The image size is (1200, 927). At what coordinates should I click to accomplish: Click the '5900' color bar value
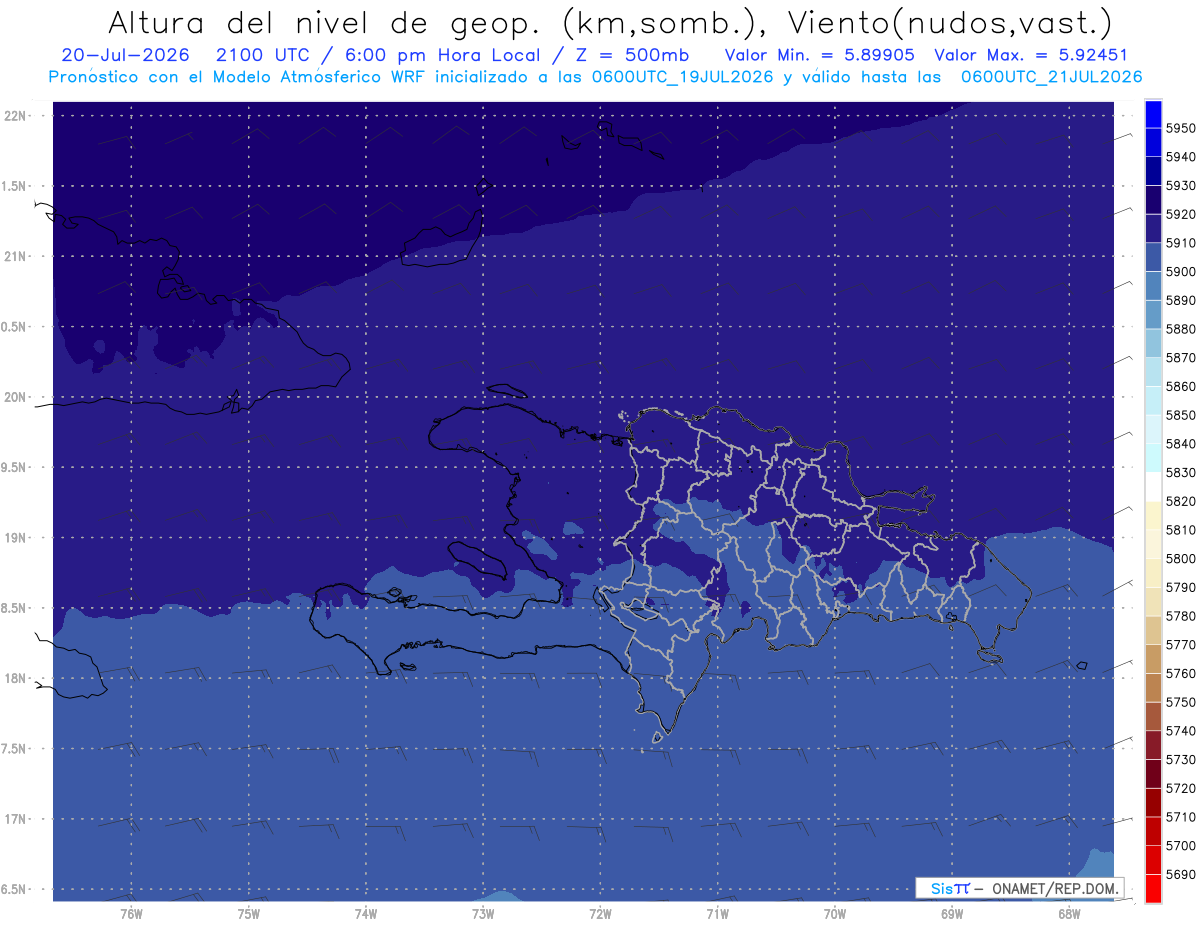tap(1180, 271)
